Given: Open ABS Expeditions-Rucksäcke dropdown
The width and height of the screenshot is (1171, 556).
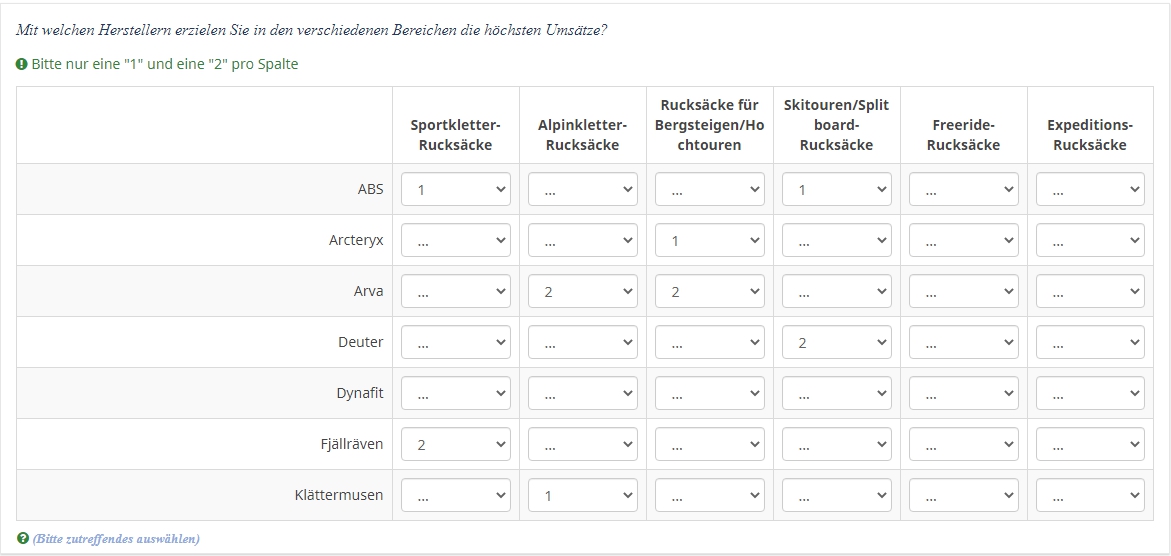Looking at the screenshot, I should tap(1090, 189).
